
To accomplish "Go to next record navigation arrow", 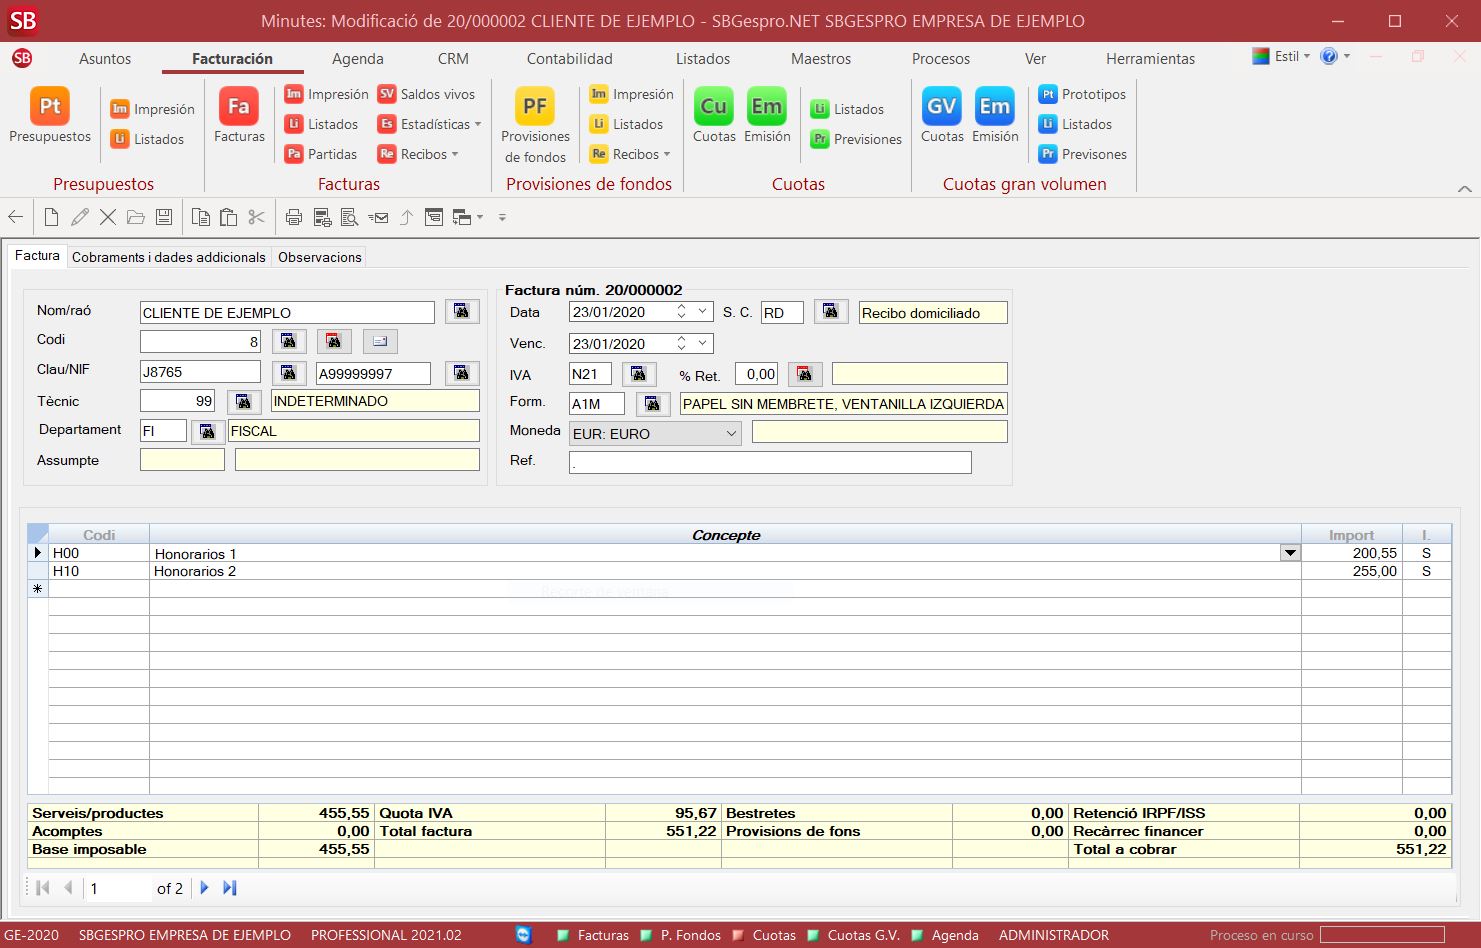I will pyautogui.click(x=205, y=888).
